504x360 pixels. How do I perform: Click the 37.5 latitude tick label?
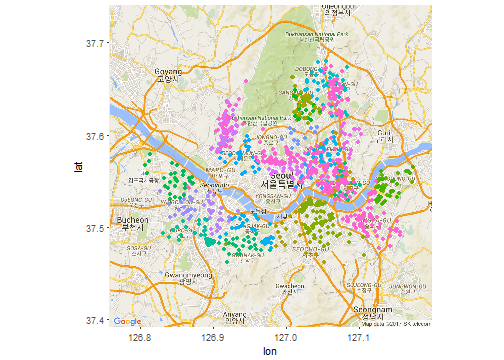[95, 228]
